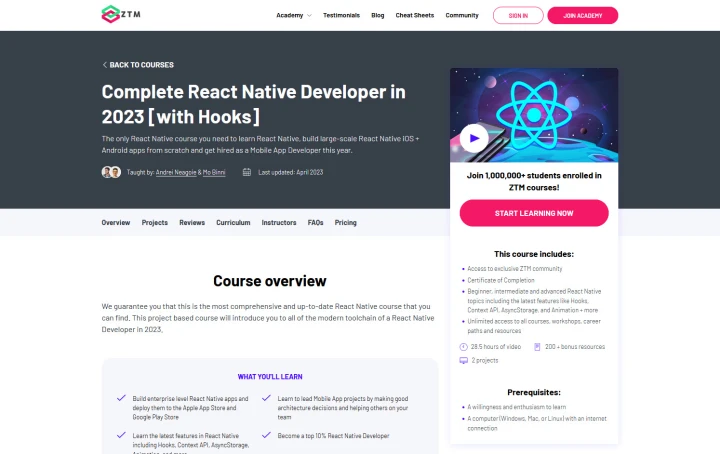Image resolution: width=720 pixels, height=454 pixels.
Task: Open the Curriculum tab
Action: 233,223
